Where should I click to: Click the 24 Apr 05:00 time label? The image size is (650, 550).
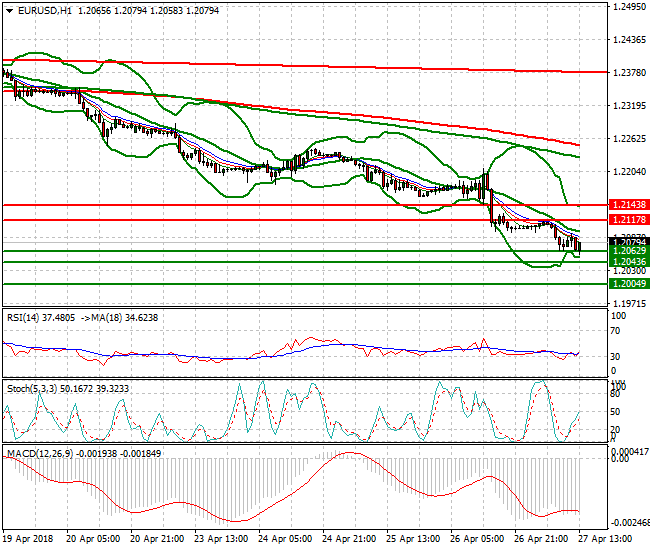coord(283,538)
